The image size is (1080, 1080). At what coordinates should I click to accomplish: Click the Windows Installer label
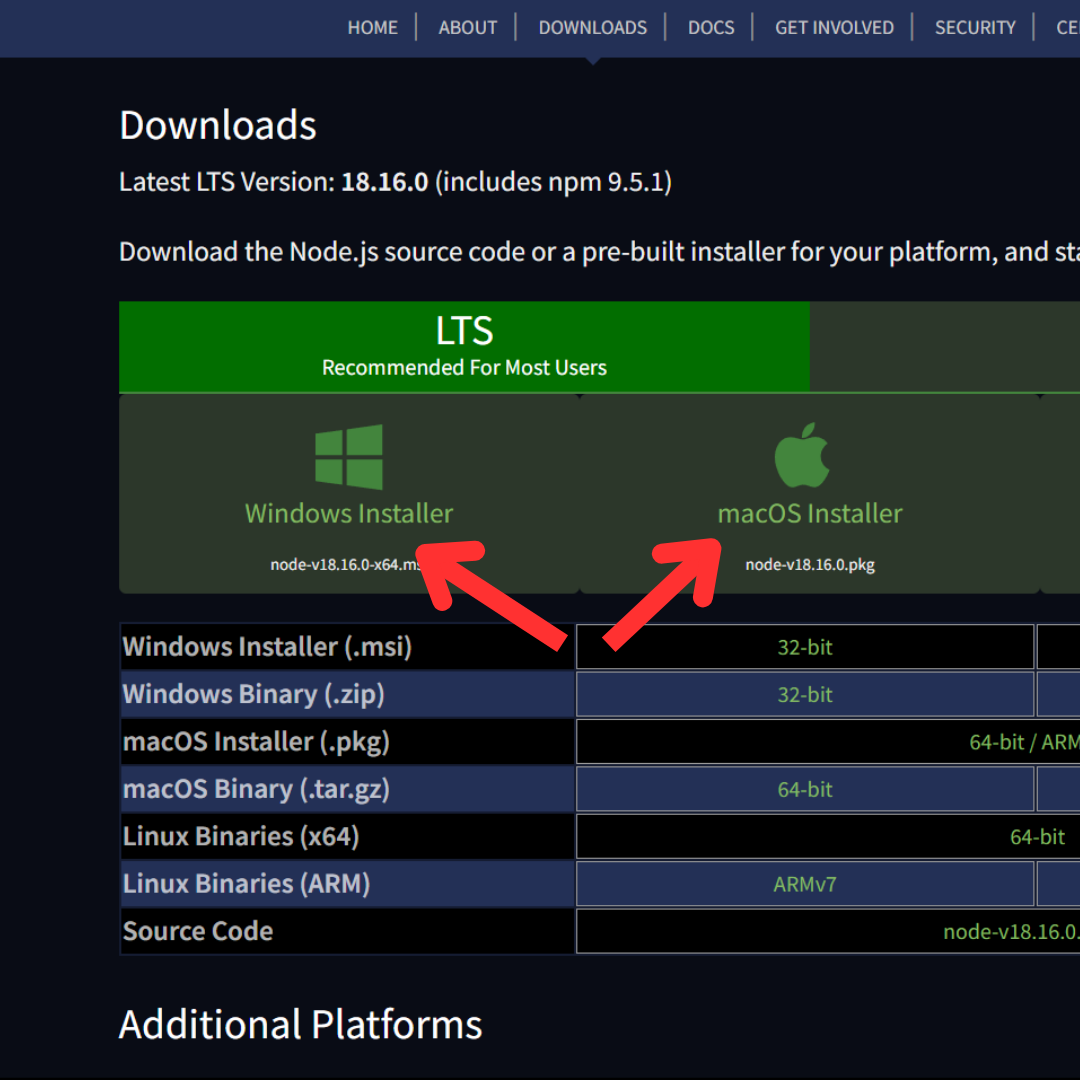point(349,514)
